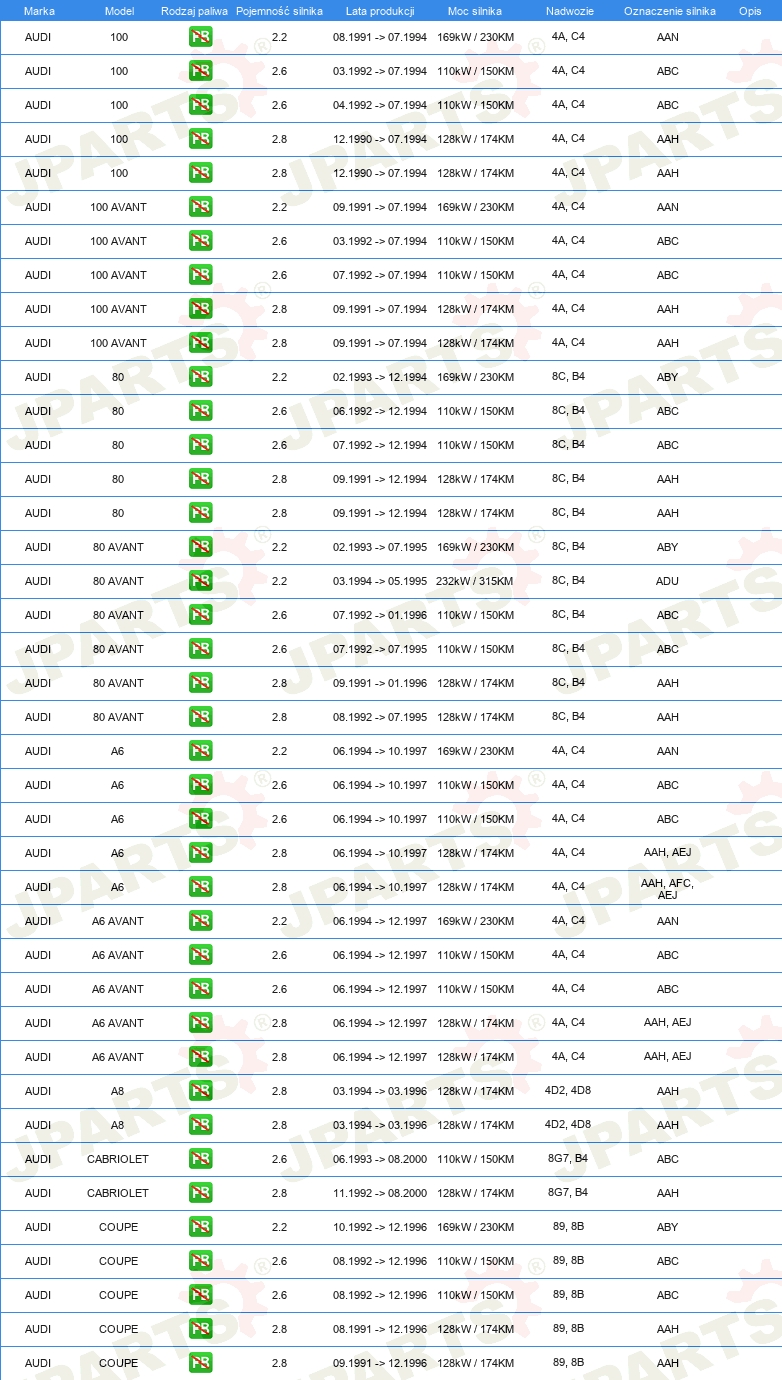Viewport: 782px width, 1380px height.
Task: Select the date range 02.1993 -> 07.1995
Action: pyautogui.click(x=380, y=548)
